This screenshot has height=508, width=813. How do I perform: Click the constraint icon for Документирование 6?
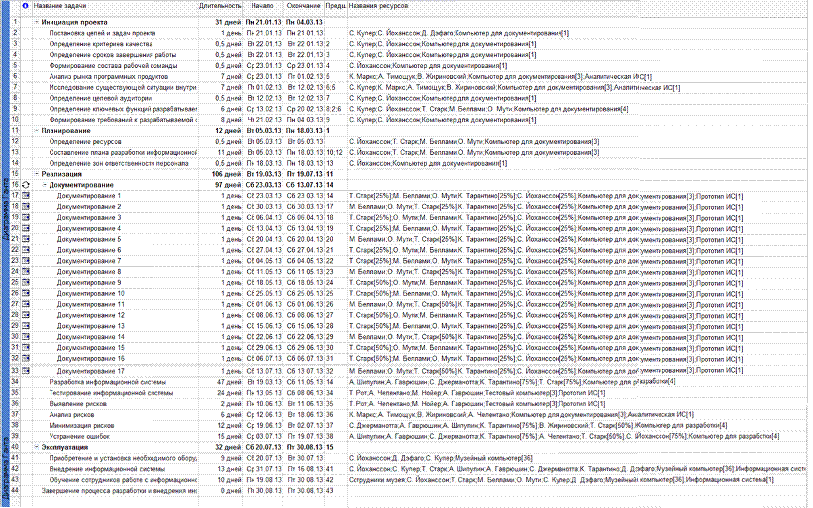(x=26, y=250)
